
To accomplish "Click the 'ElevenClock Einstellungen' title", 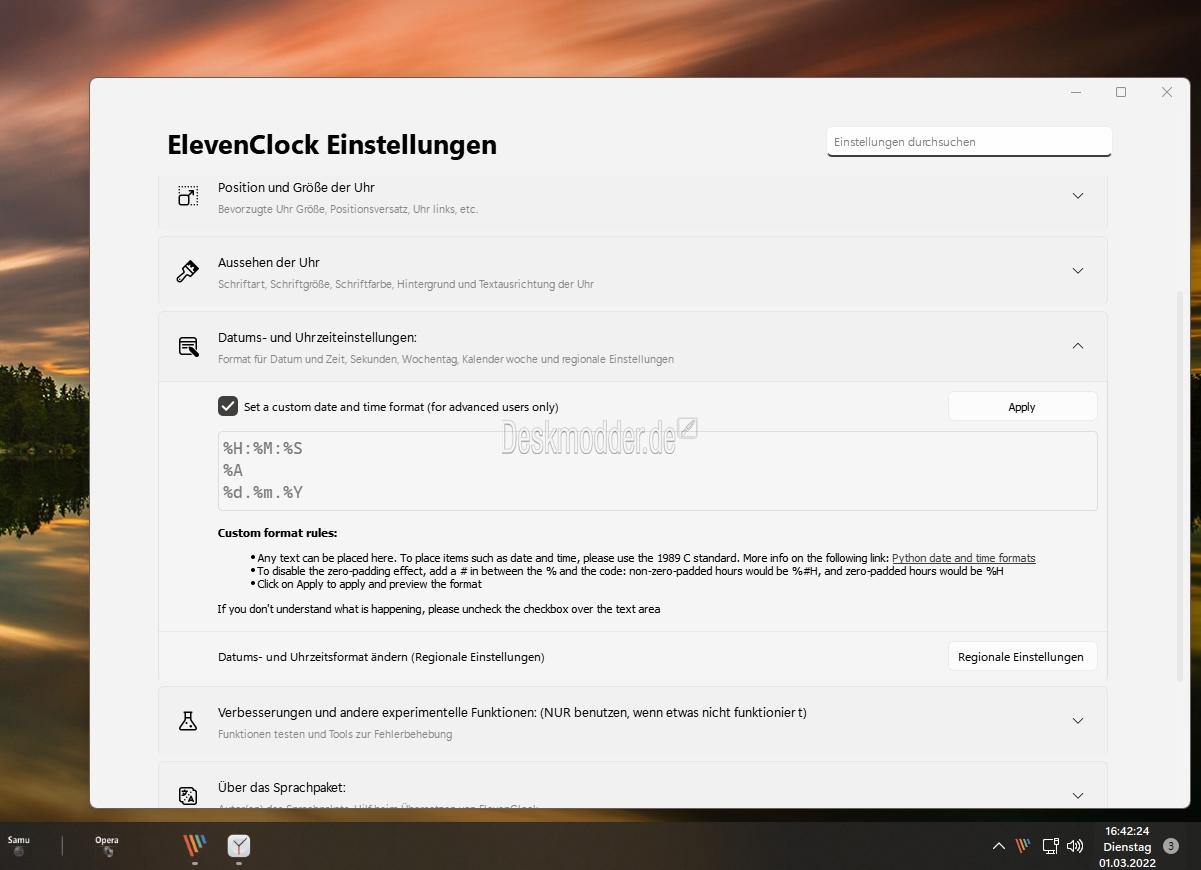I will [332, 145].
